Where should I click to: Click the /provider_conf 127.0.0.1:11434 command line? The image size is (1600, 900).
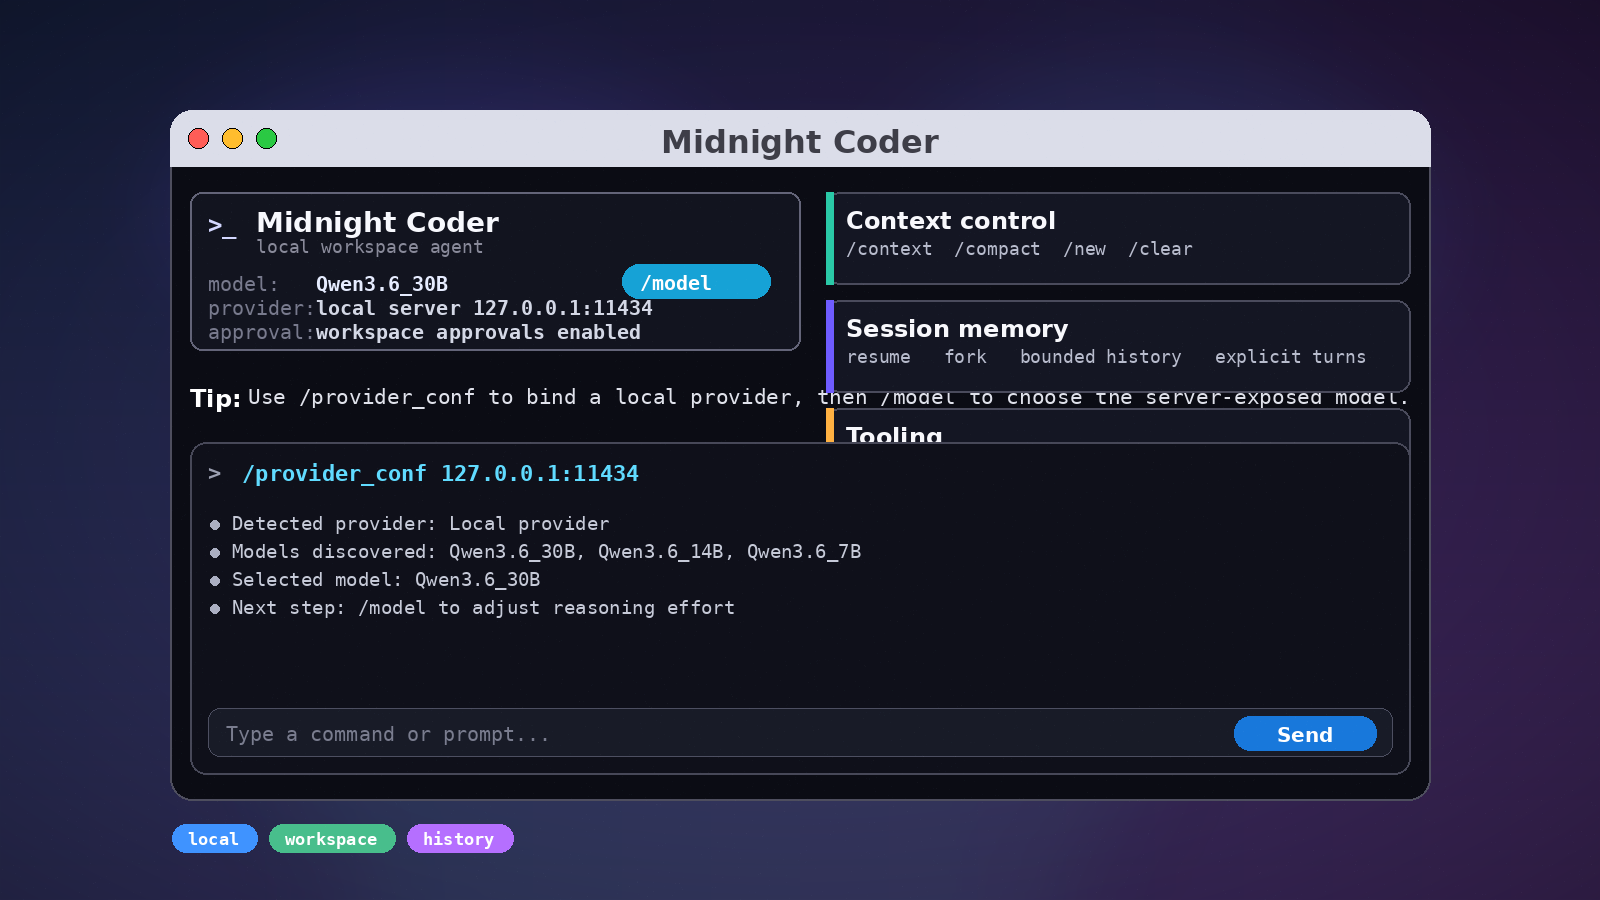[440, 473]
